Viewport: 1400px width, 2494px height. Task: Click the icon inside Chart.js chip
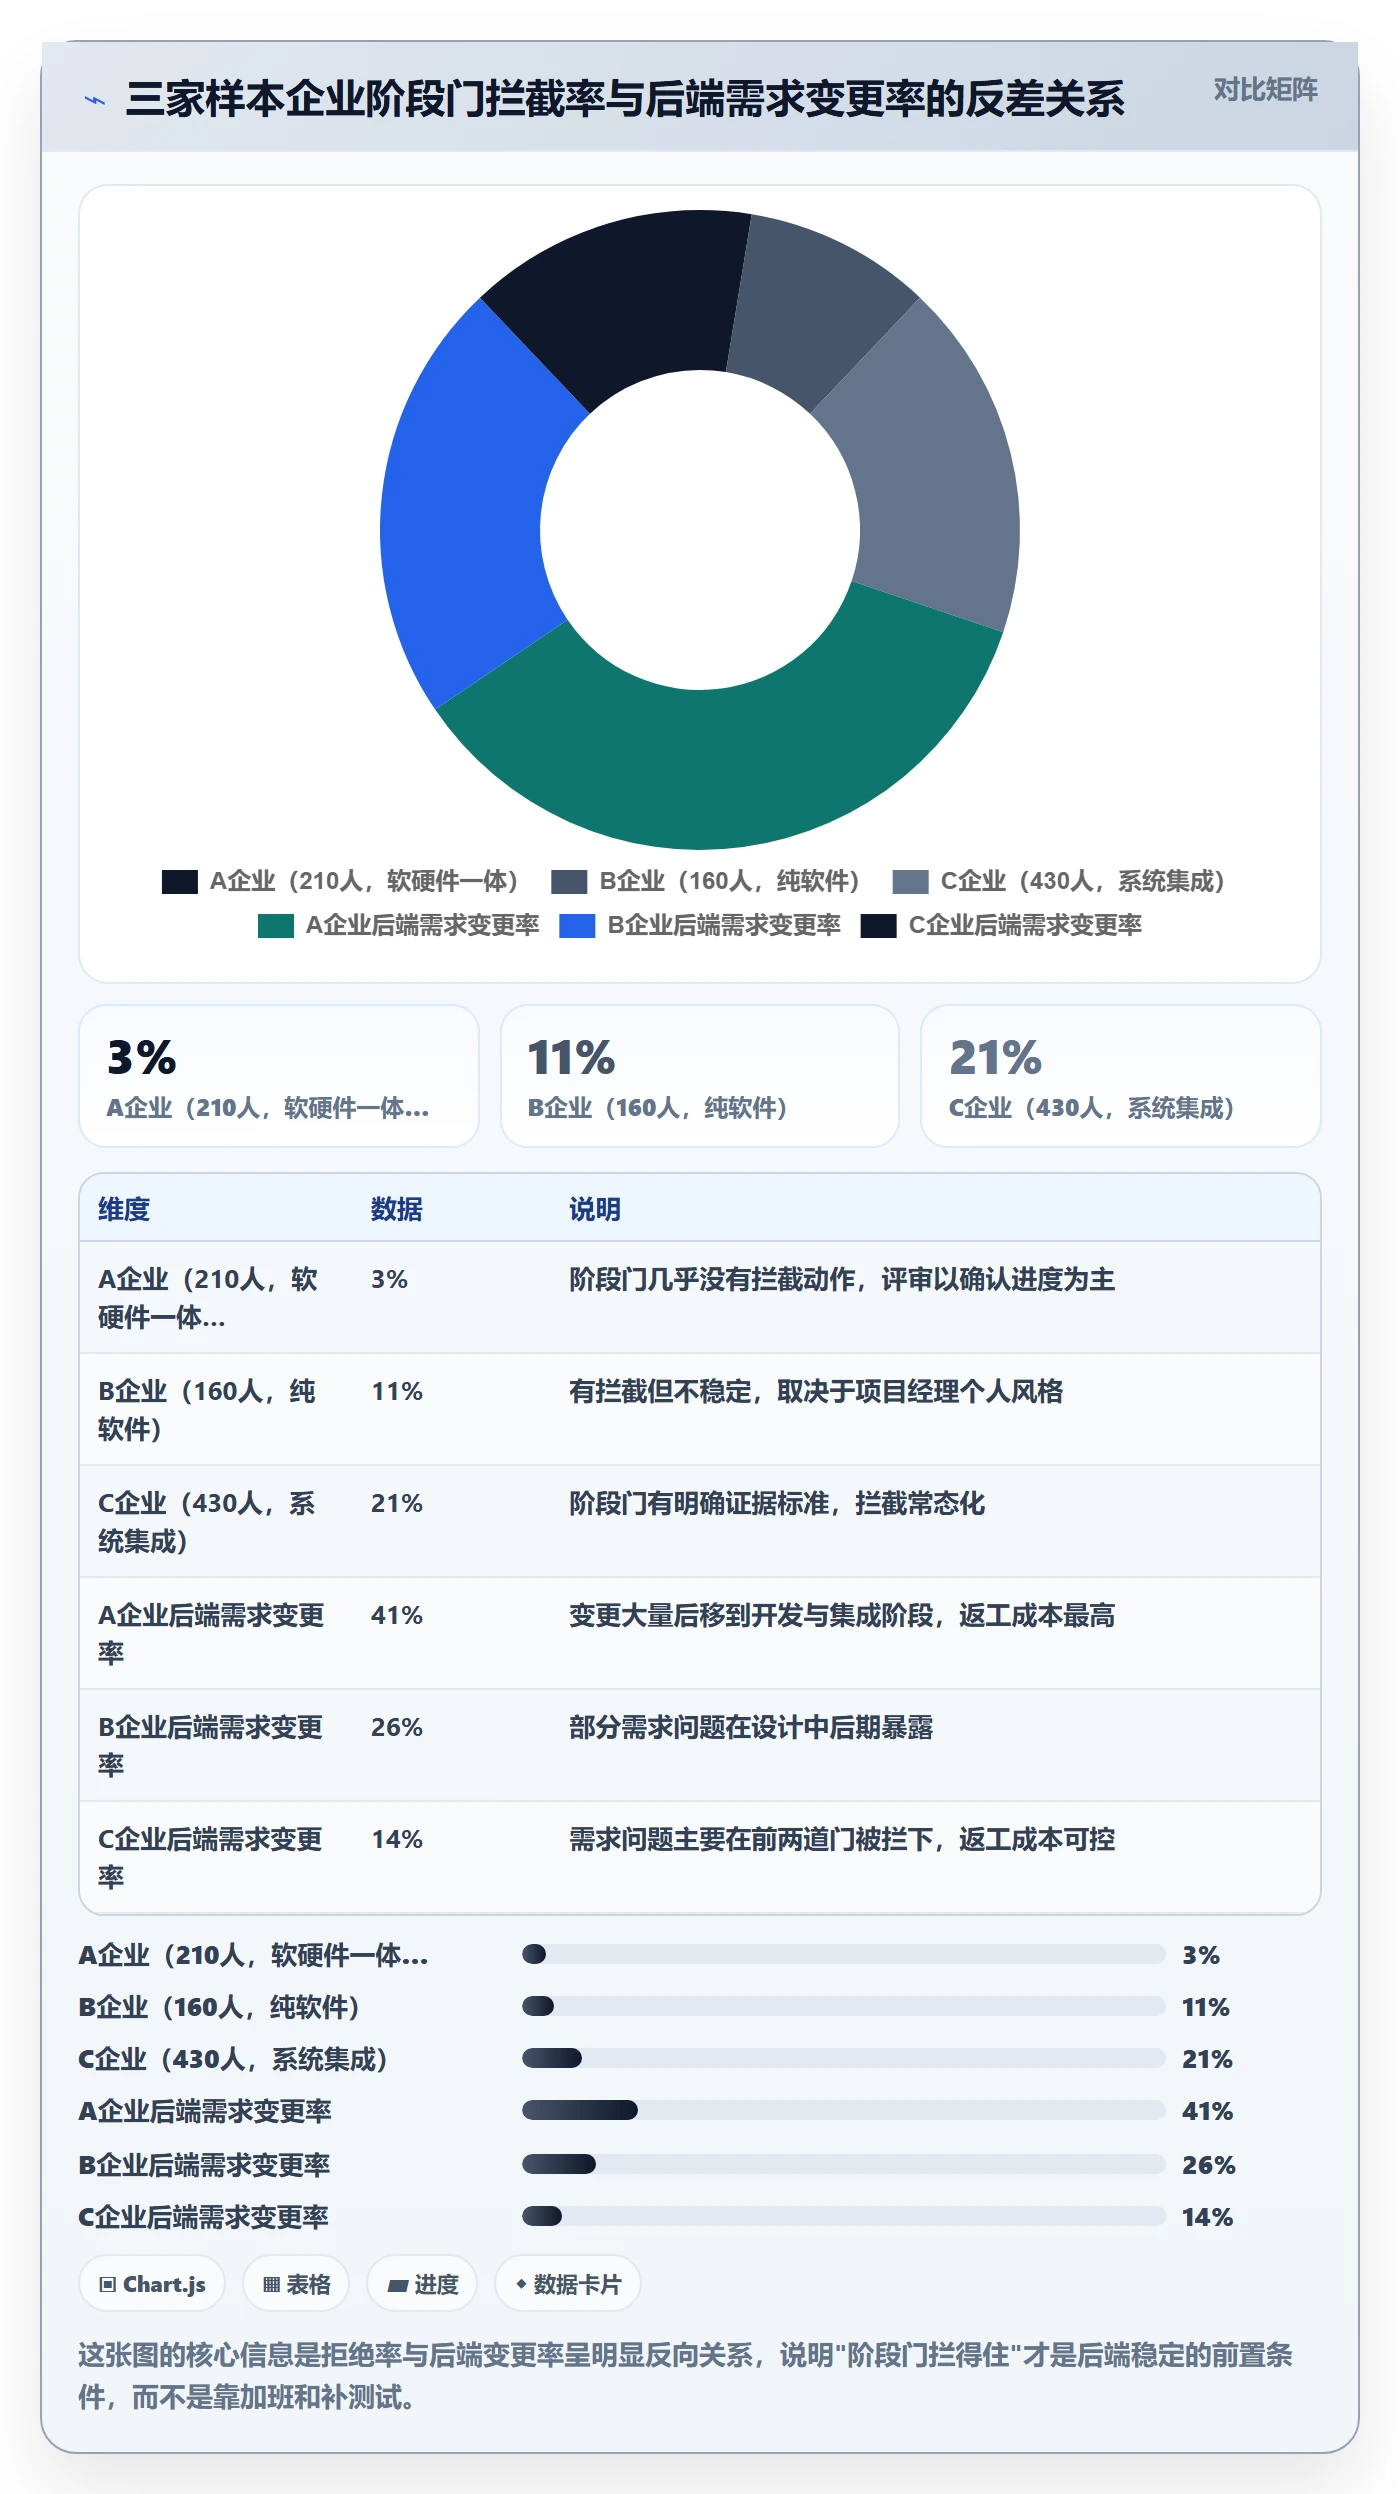point(108,2285)
